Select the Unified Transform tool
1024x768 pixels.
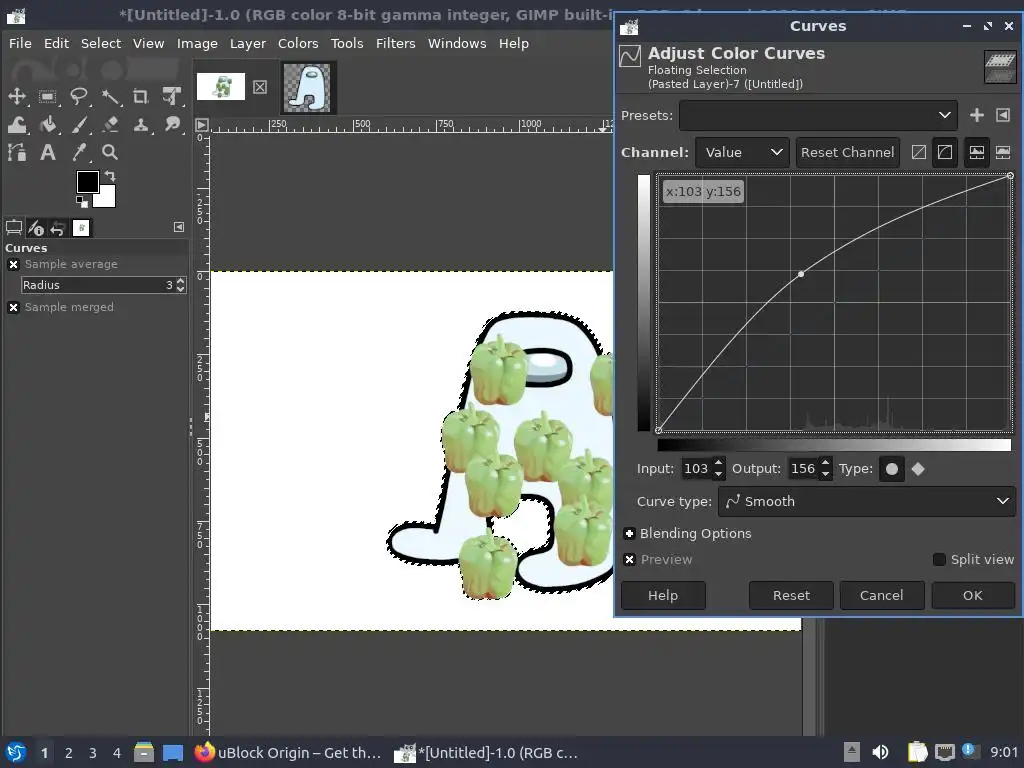(172, 97)
